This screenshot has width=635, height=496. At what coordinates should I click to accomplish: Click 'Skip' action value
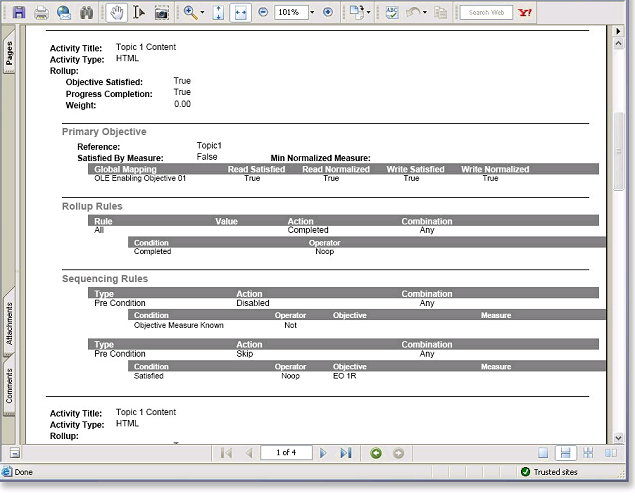point(245,353)
